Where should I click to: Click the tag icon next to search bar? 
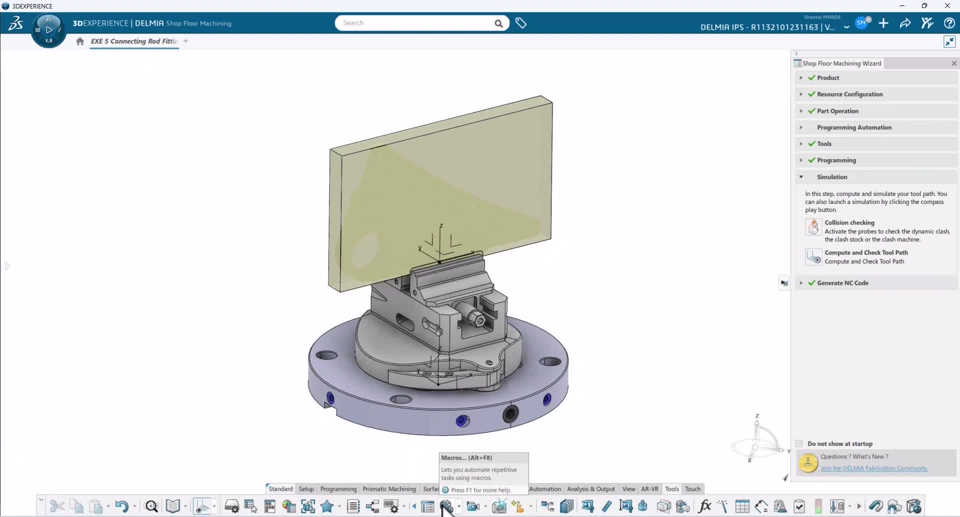[521, 23]
